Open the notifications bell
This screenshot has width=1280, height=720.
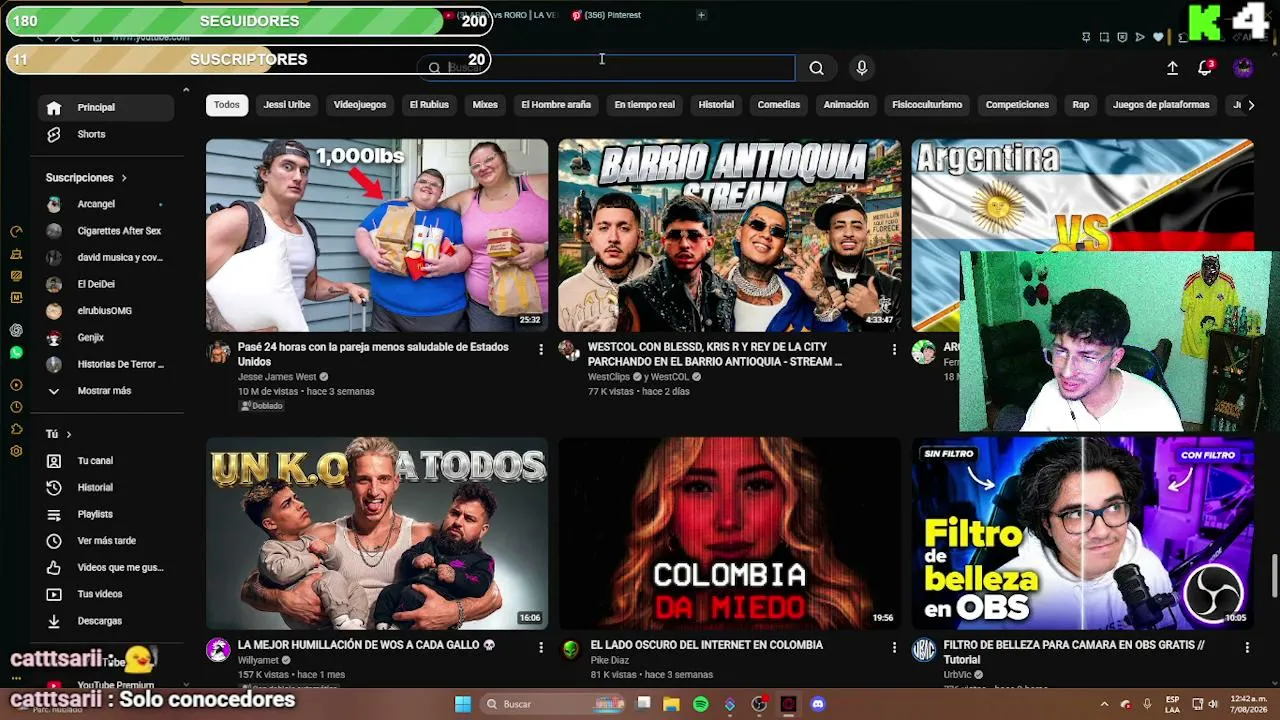pyautogui.click(x=1205, y=68)
